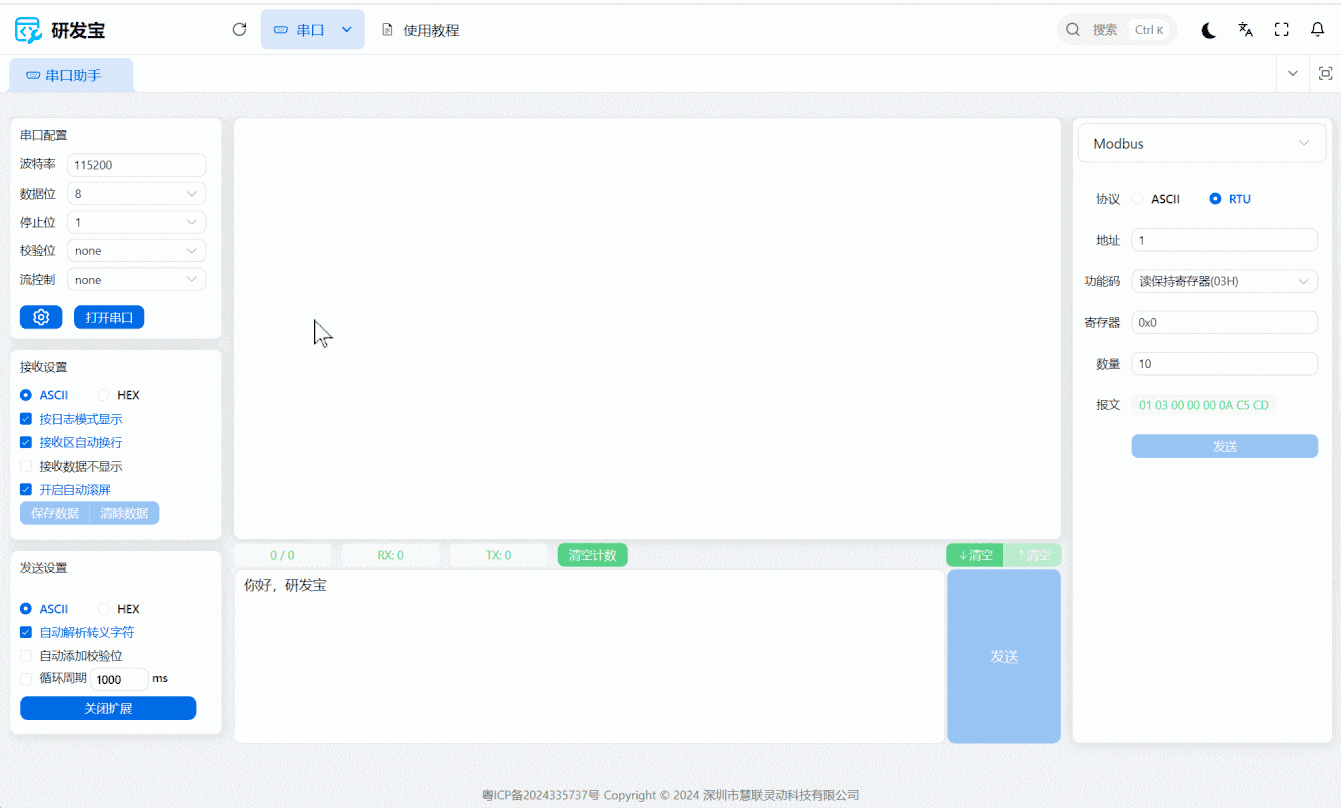Select HEX in receive settings
This screenshot has width=1341, height=808.
104,395
